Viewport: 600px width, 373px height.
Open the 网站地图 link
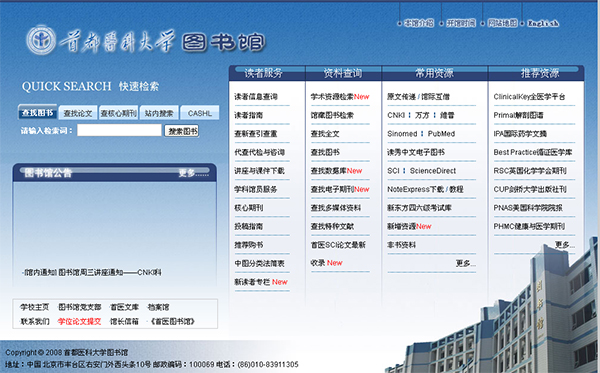click(x=502, y=23)
